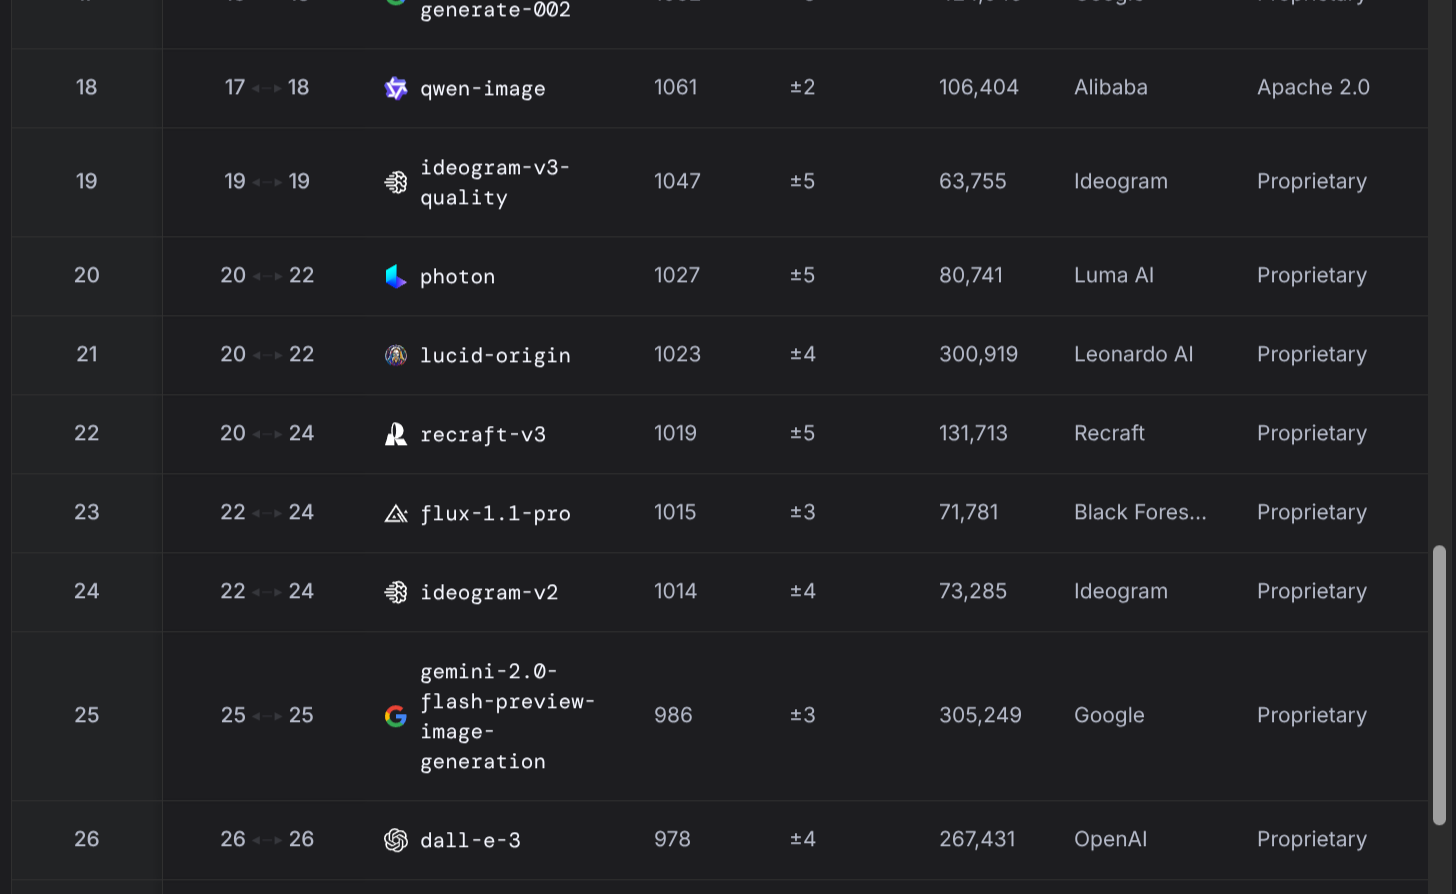Open the photon model link
1456x894 pixels.
[457, 277]
